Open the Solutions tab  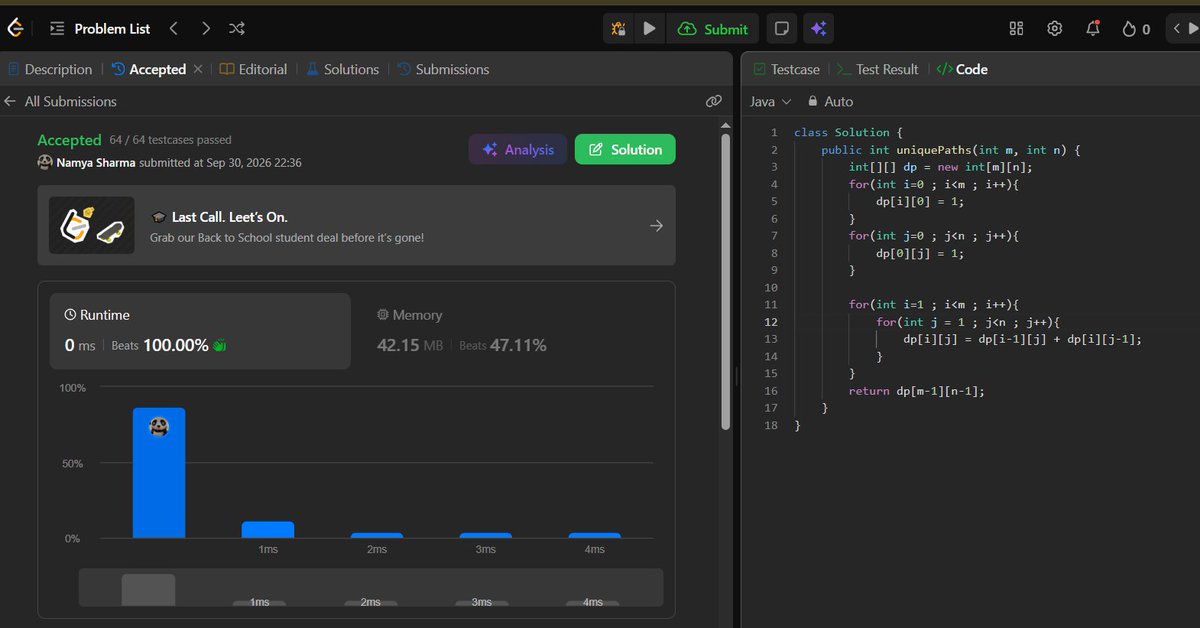tap(343, 69)
